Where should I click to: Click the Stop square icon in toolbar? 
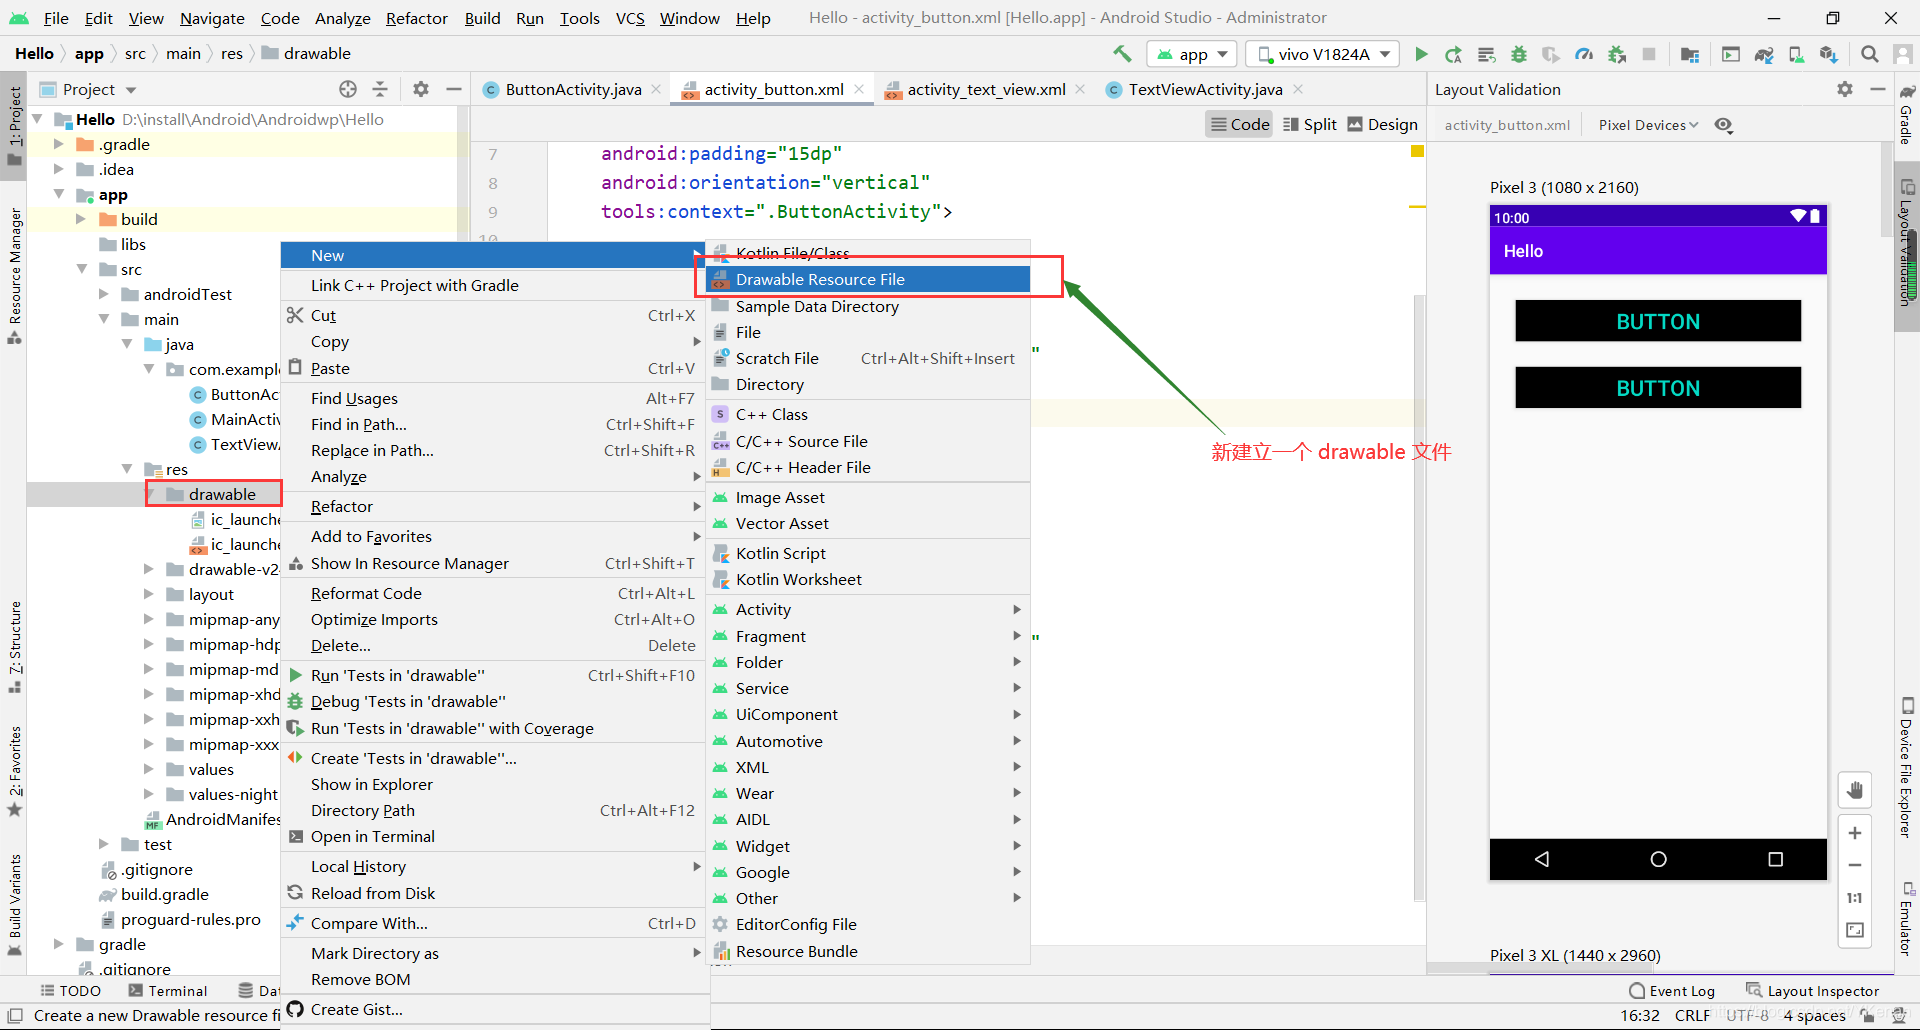[1649, 54]
